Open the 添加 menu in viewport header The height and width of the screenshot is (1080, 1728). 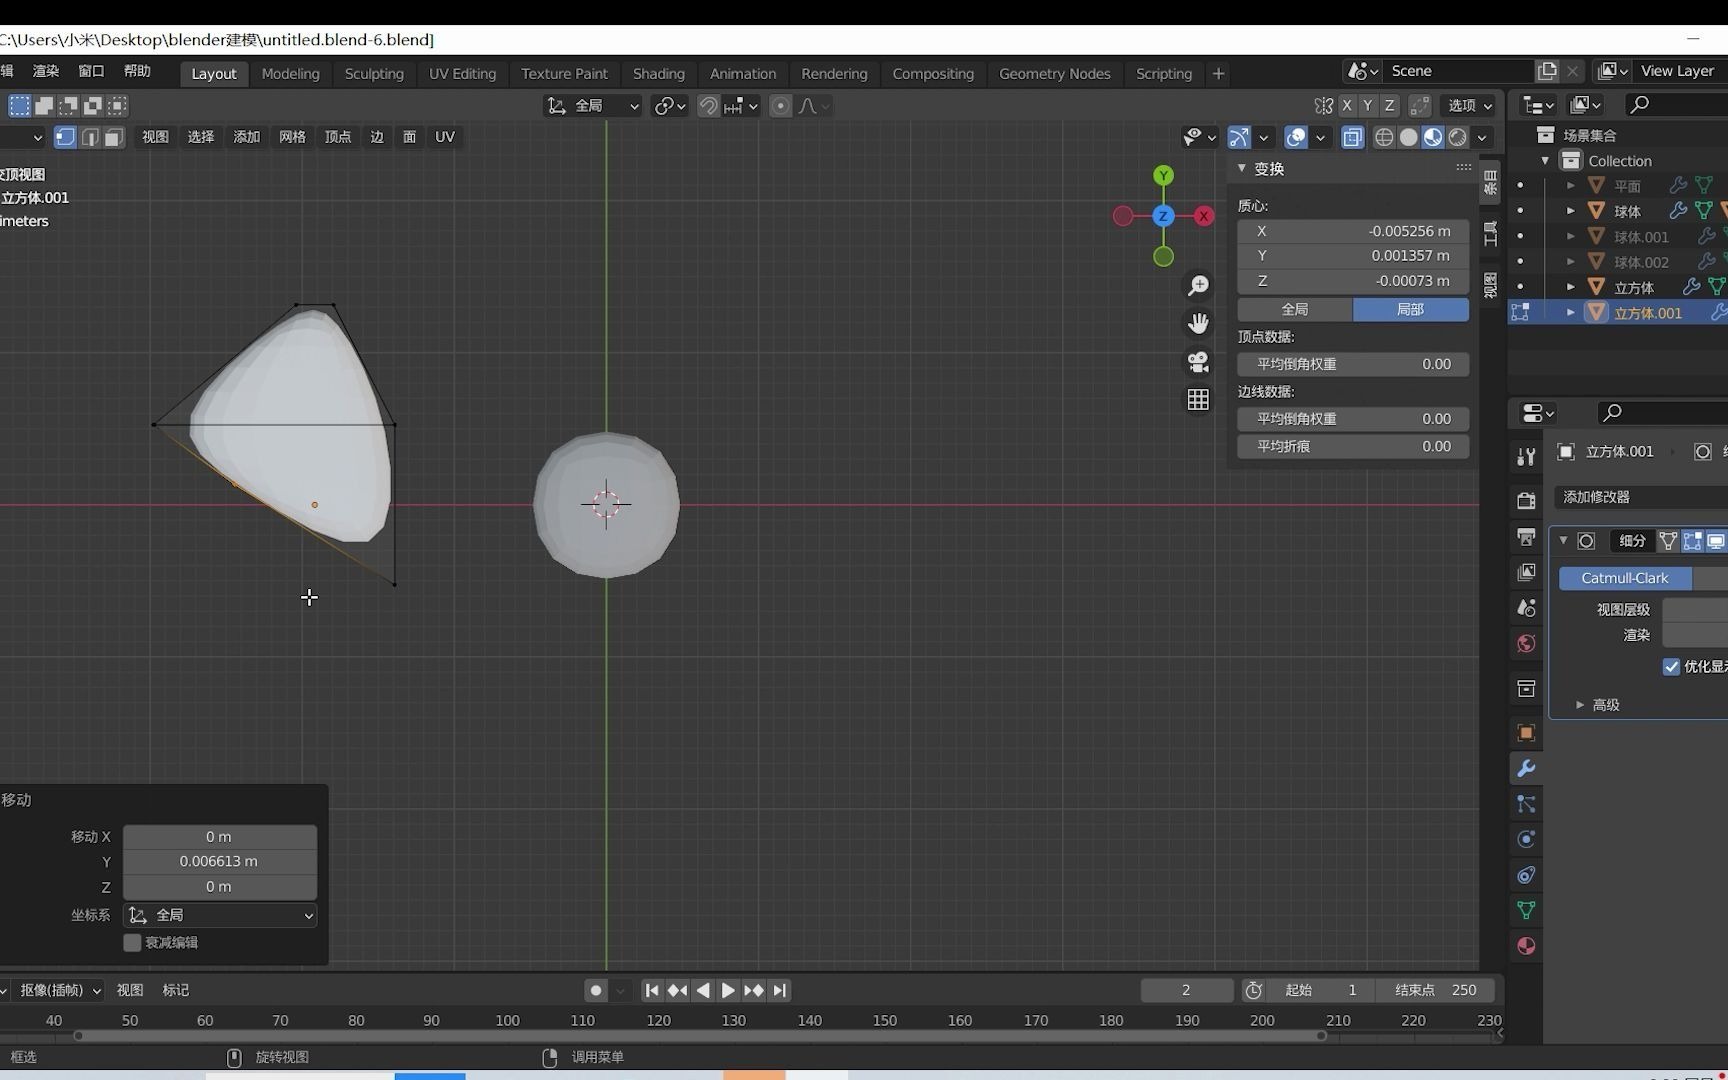tap(246, 137)
